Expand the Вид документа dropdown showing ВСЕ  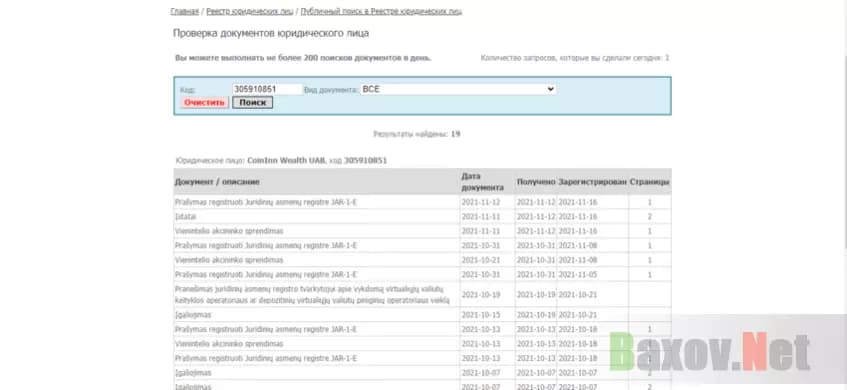458,89
